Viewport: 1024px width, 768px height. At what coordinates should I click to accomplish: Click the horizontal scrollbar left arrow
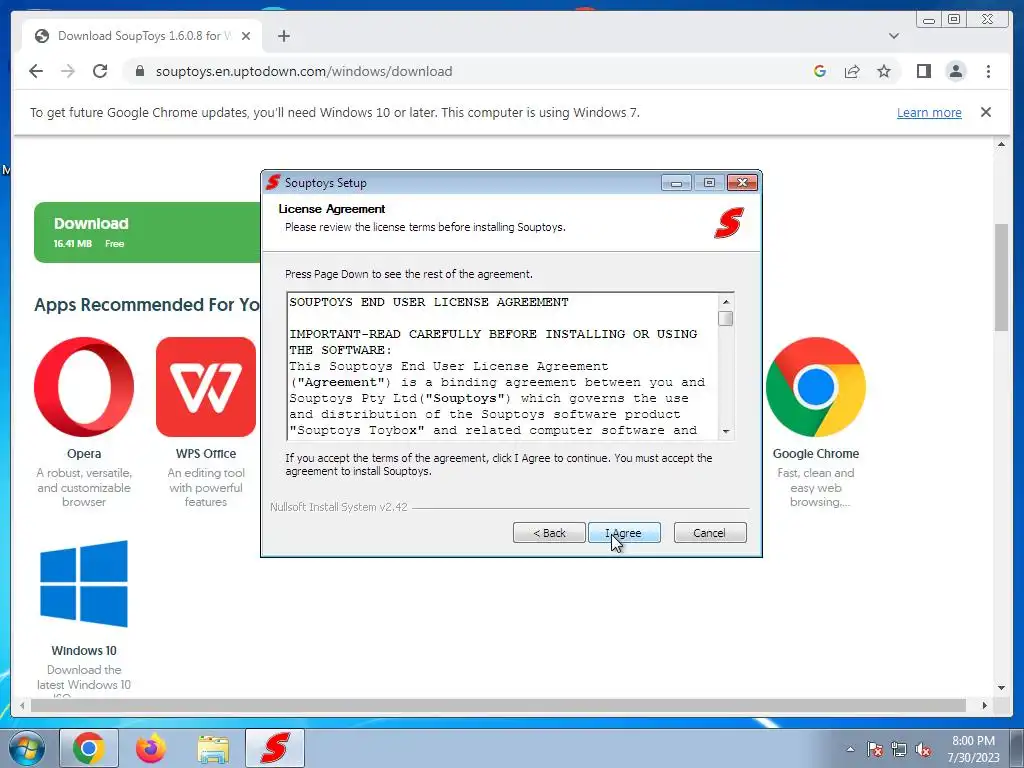(22, 705)
